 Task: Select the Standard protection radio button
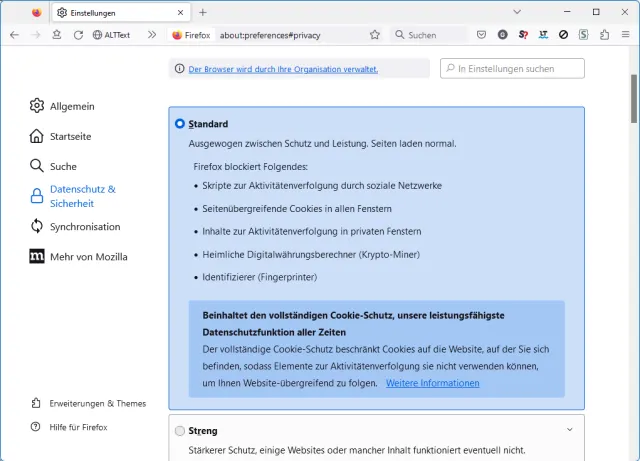click(180, 124)
